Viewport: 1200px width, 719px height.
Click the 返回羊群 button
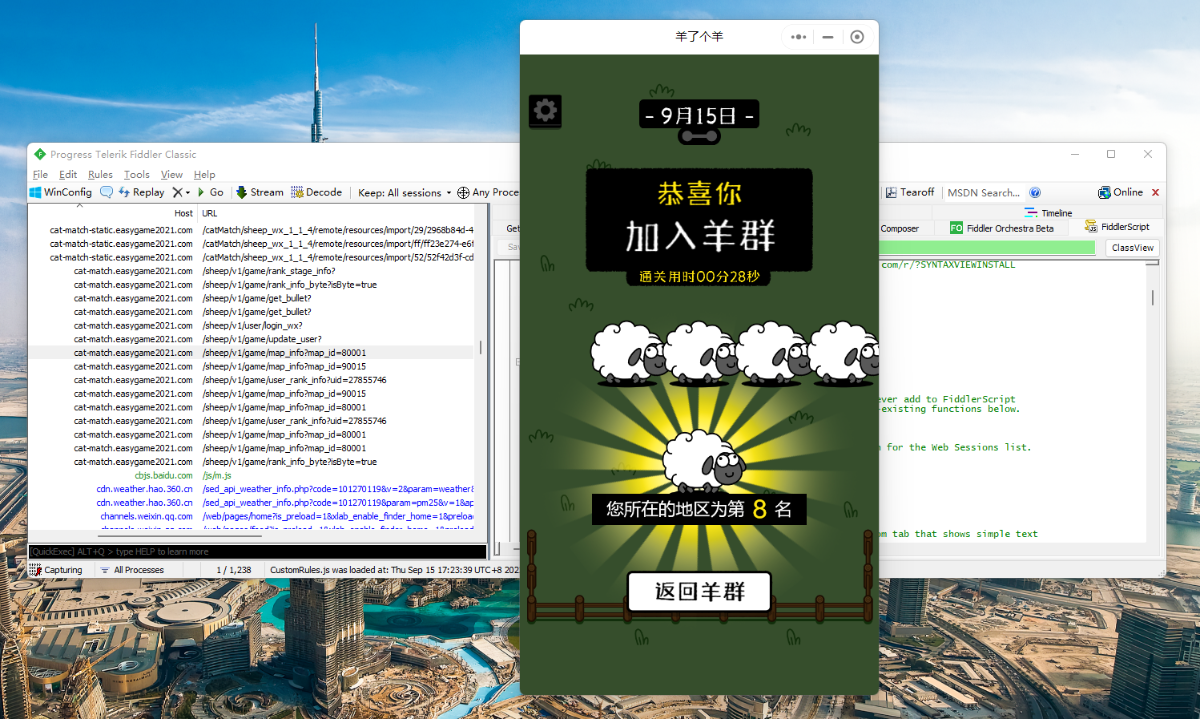[x=700, y=591]
